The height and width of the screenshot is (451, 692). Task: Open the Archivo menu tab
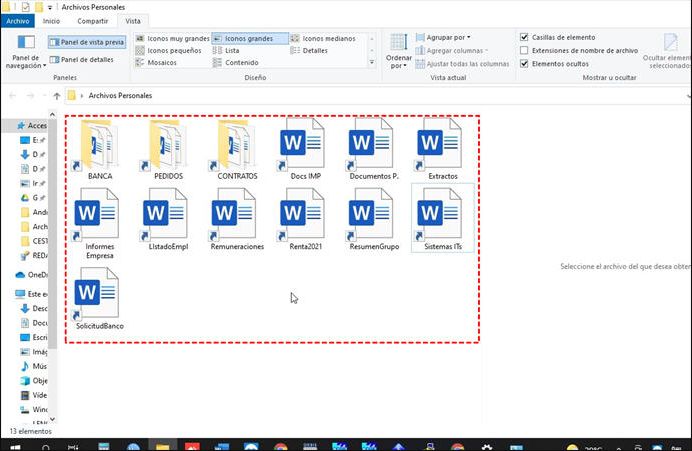click(x=18, y=21)
